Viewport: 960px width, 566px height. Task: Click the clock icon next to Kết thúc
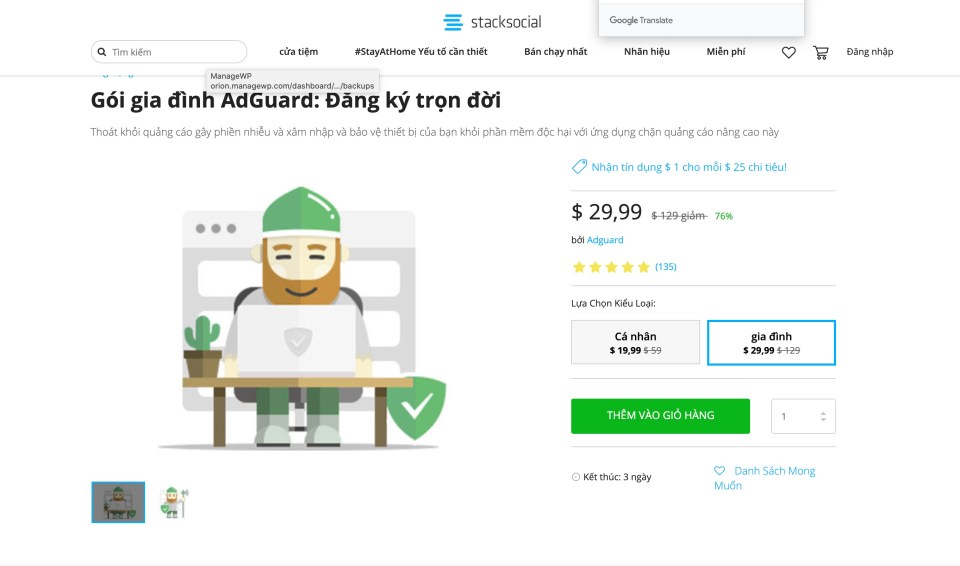click(x=576, y=477)
